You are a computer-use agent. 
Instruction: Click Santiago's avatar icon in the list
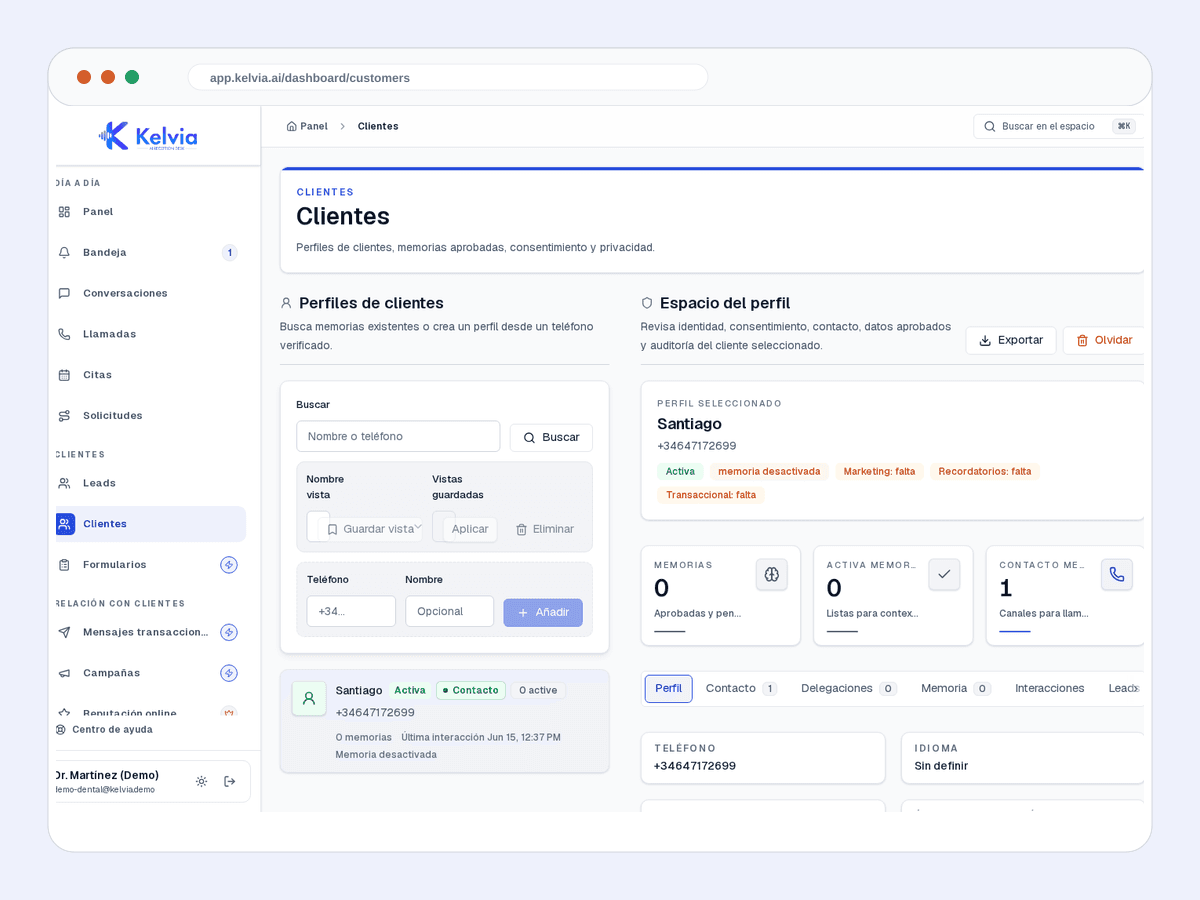click(x=309, y=698)
